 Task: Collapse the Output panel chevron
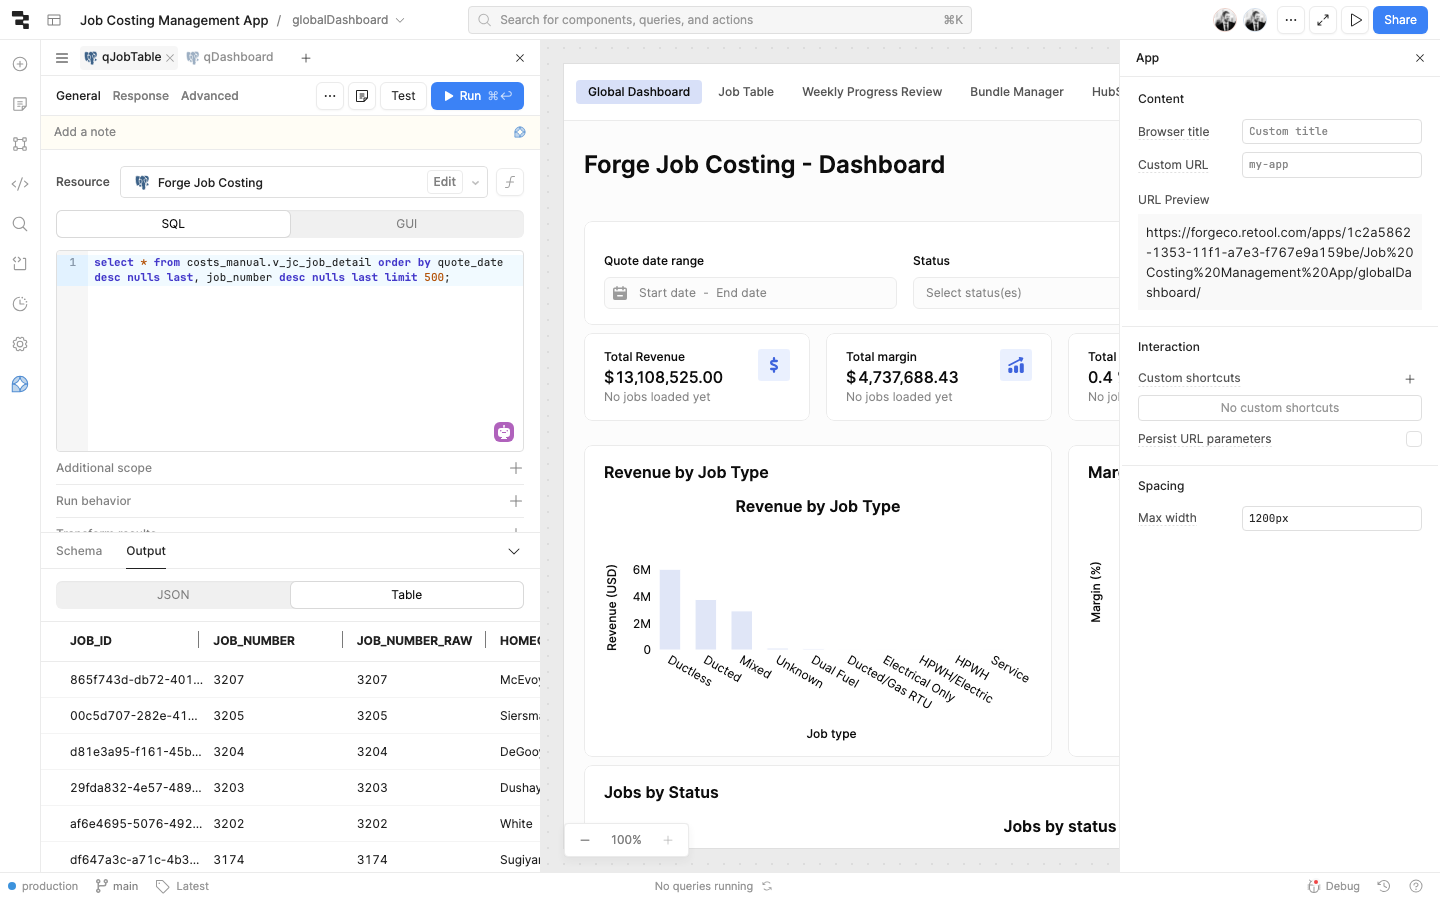coord(514,551)
